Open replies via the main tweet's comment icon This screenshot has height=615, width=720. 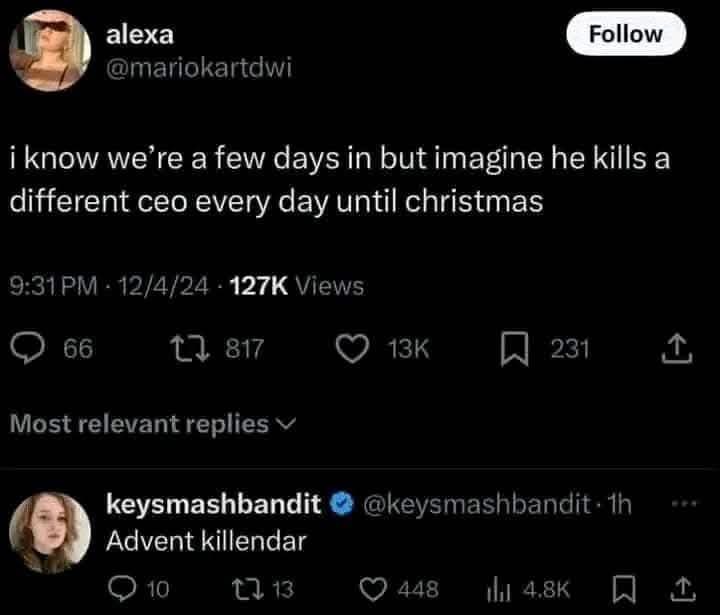coord(28,349)
